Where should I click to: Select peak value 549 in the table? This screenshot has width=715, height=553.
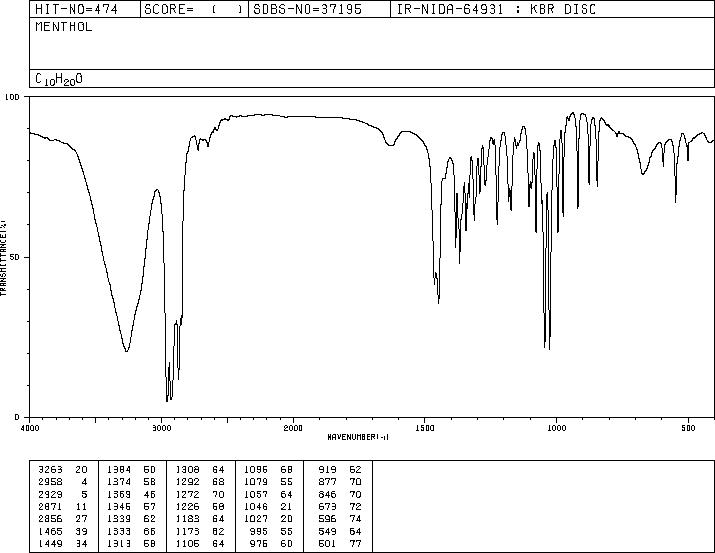coord(327,532)
